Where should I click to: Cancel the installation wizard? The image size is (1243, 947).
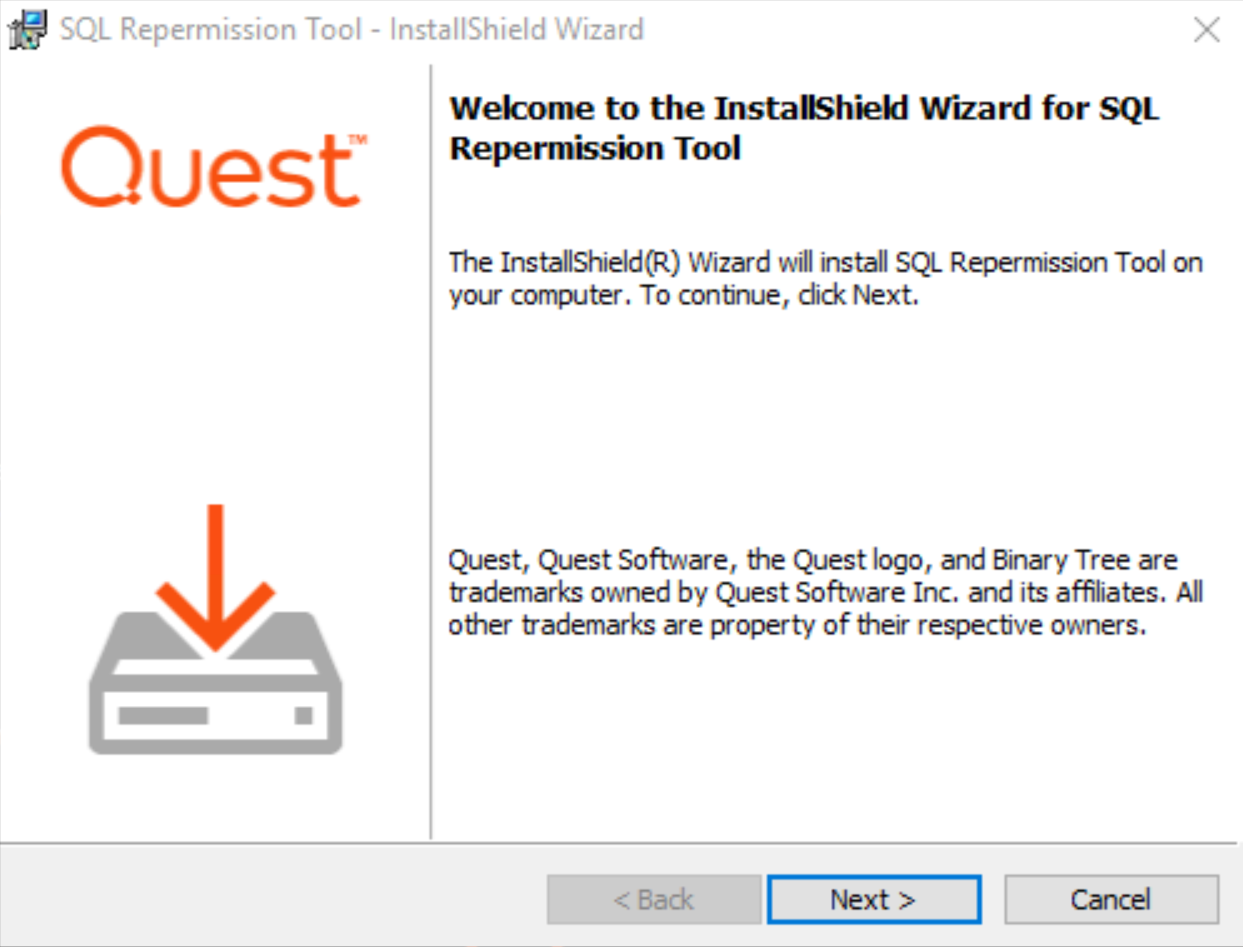pos(1111,900)
